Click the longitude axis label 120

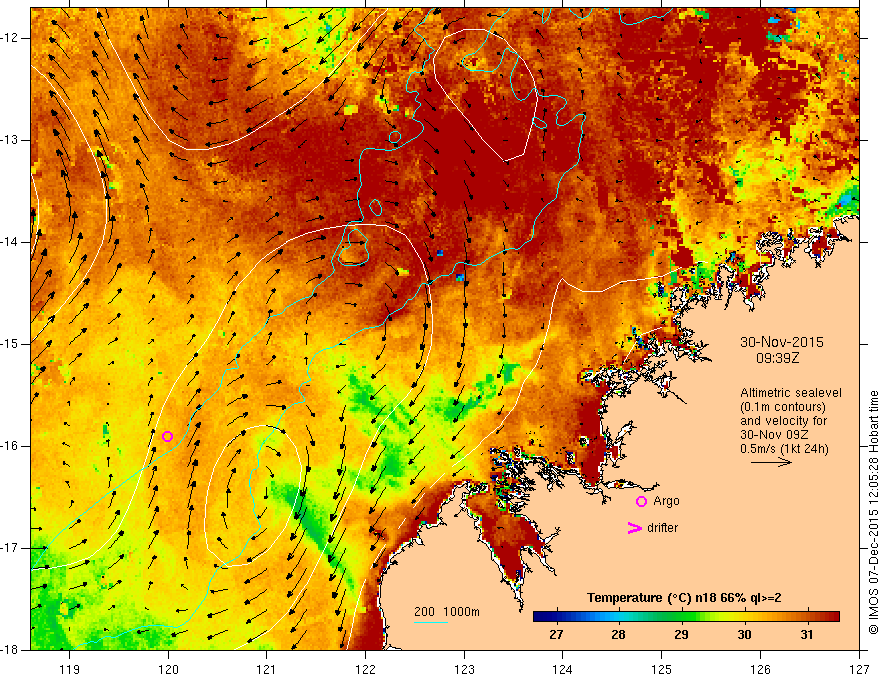(168, 669)
